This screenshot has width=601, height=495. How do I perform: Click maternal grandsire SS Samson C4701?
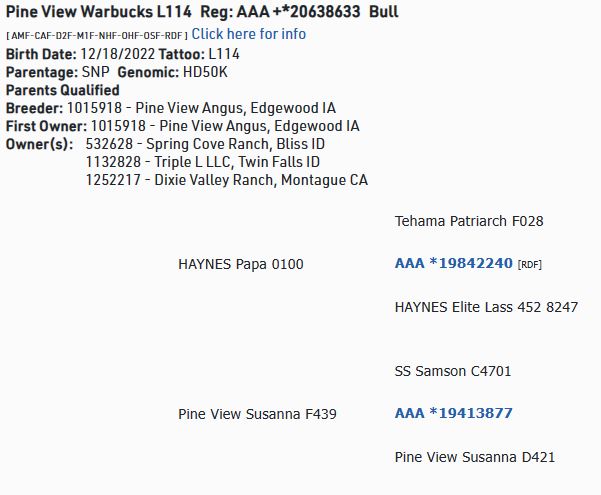453,371
